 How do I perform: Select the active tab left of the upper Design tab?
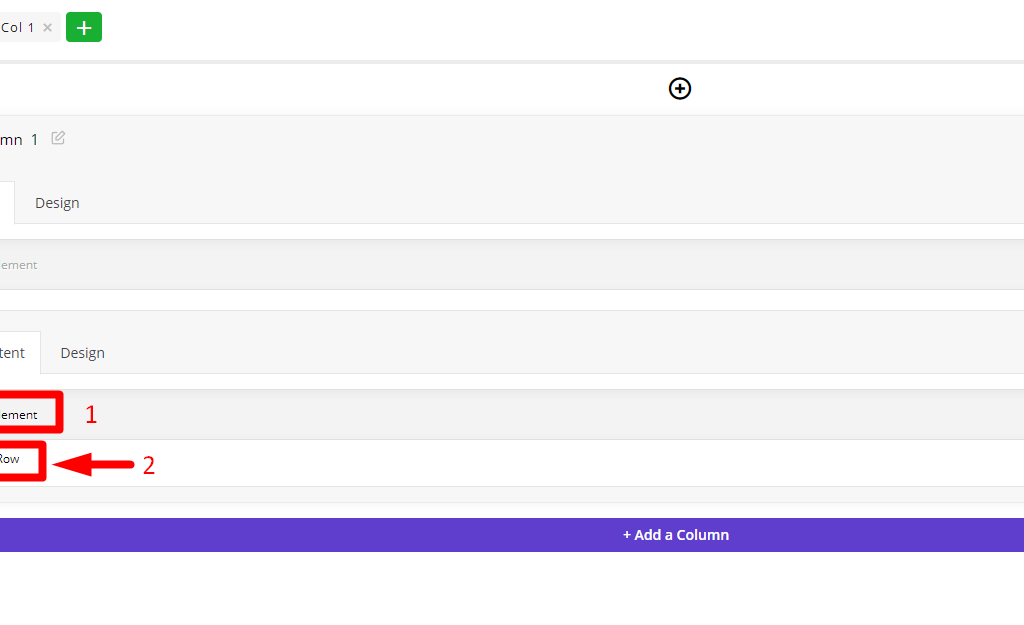pos(7,203)
